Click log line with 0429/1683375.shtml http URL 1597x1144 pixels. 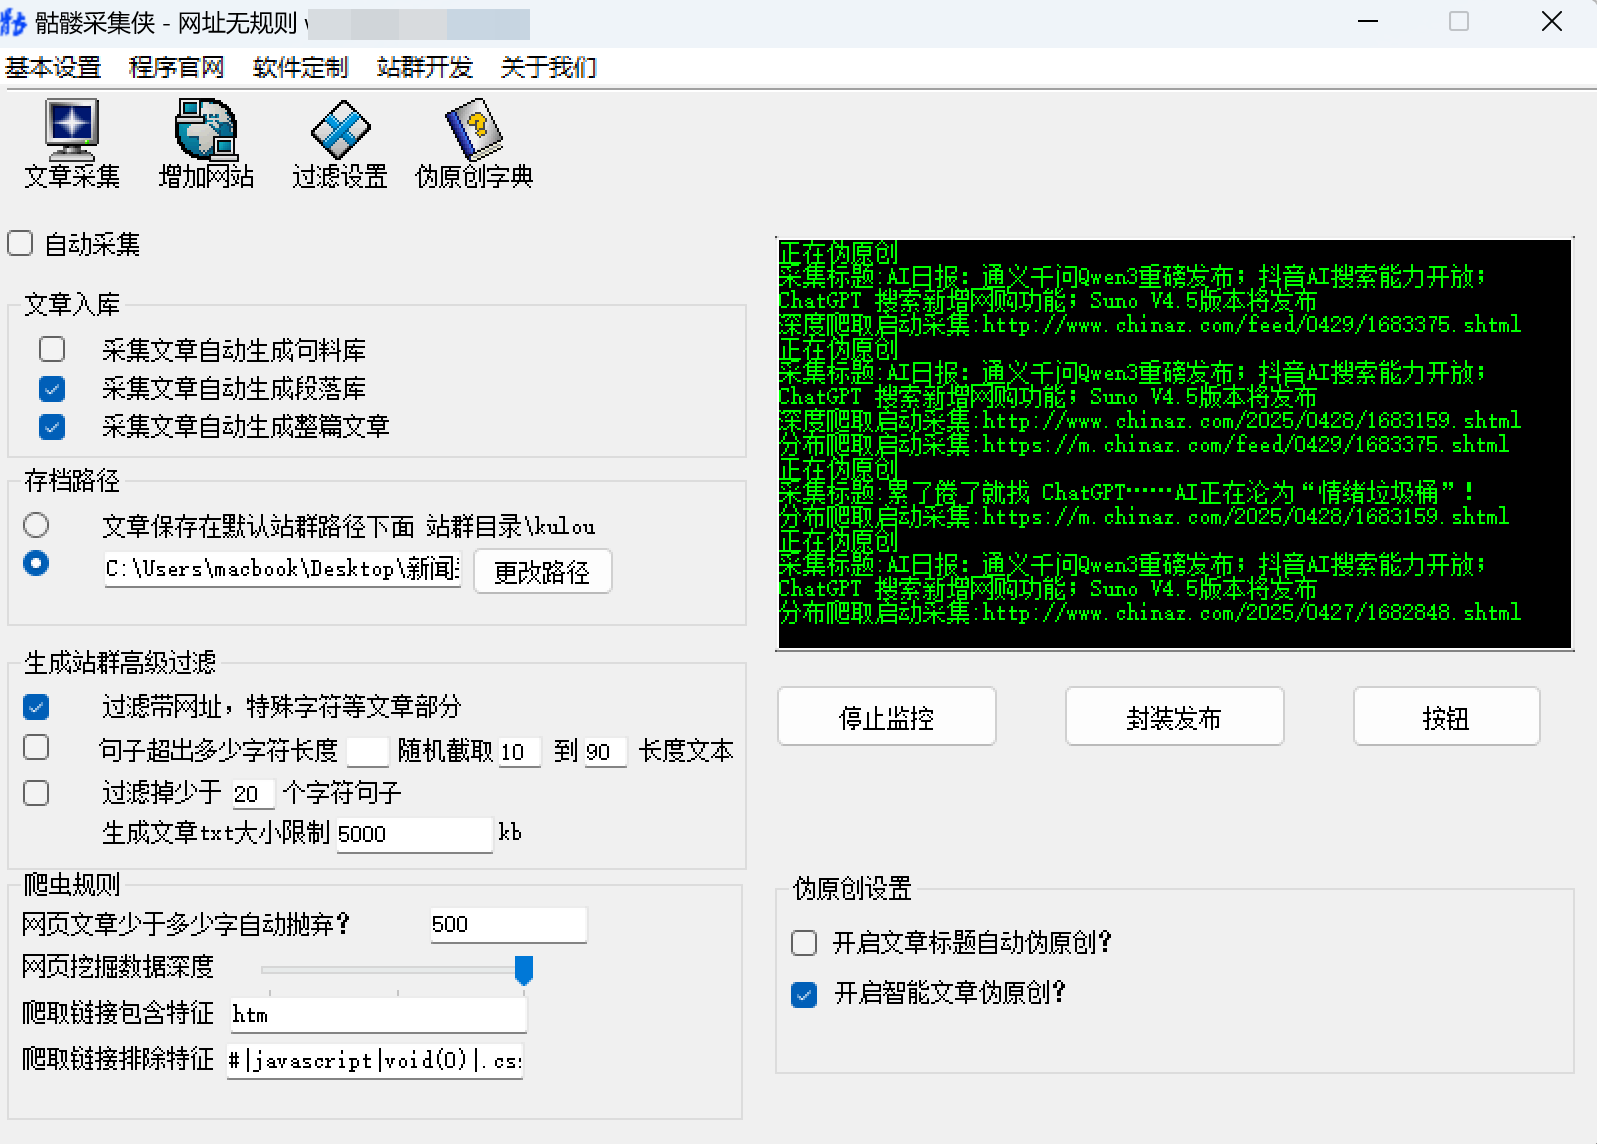[x=1150, y=324]
